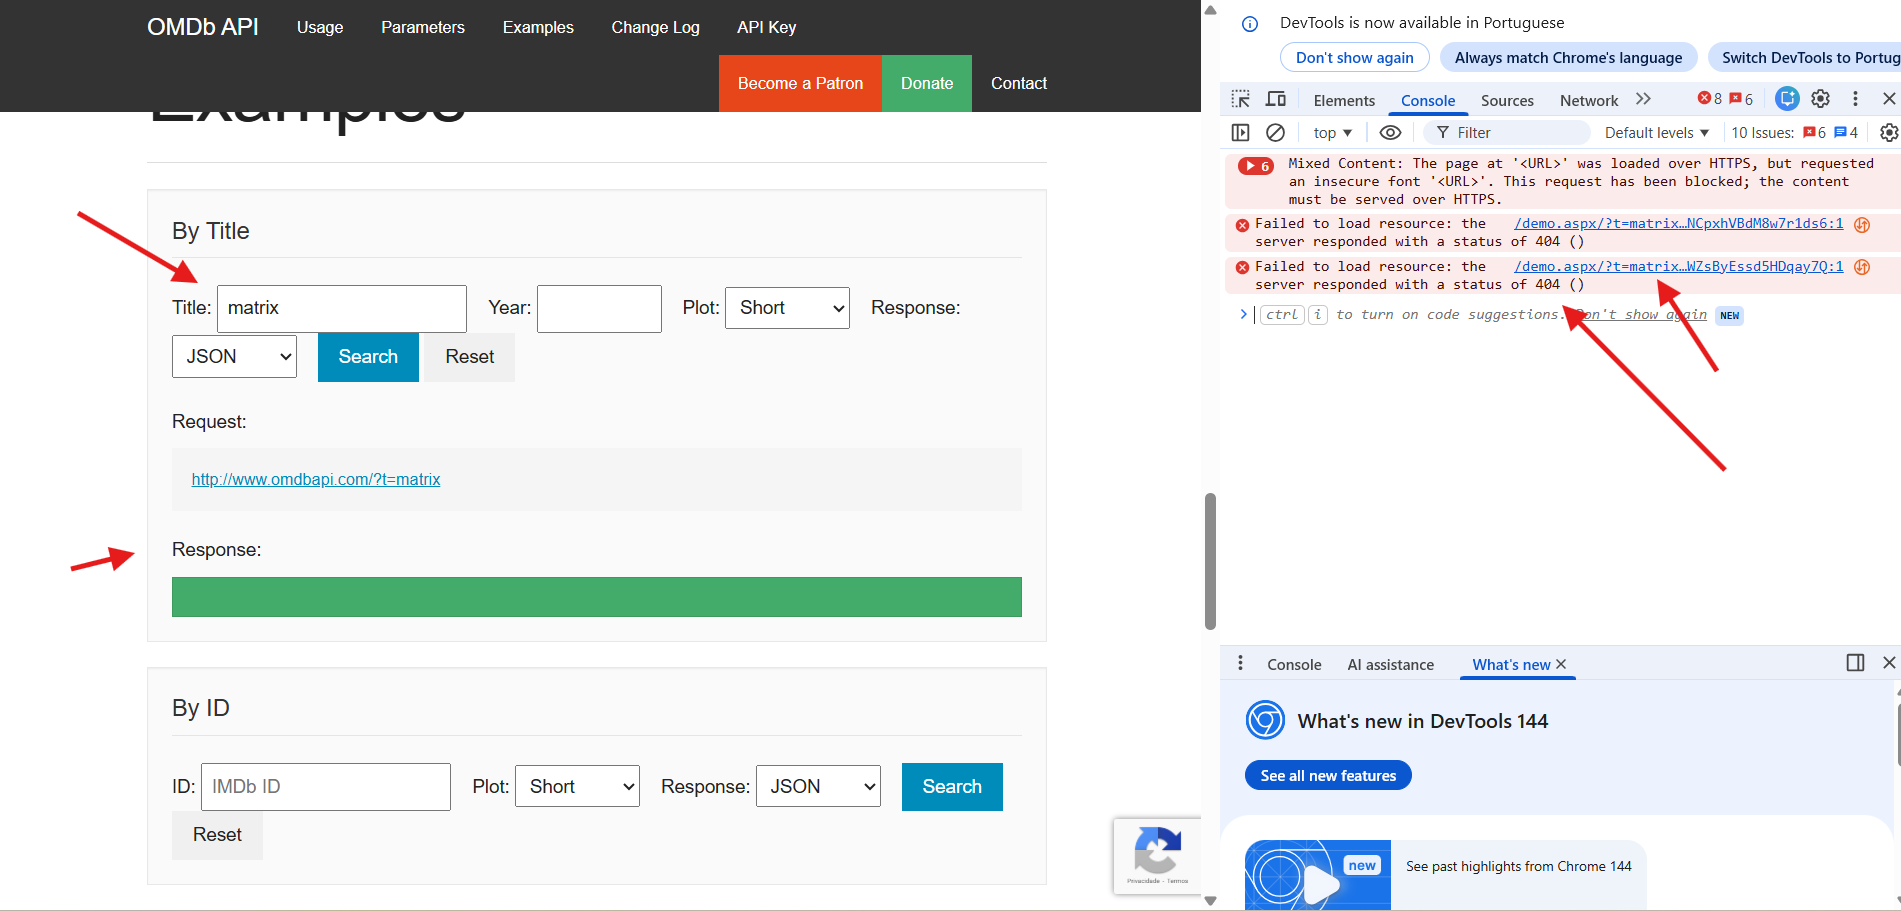Click the 10 Issues error count 6

click(1815, 132)
